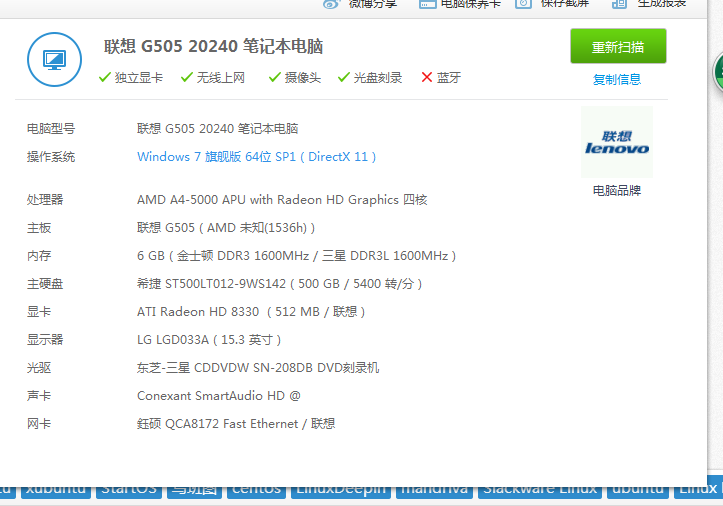Click optical drive text 东芝-三星 CDDVDW SN-208DB
The height and width of the screenshot is (506, 723).
pyautogui.click(x=258, y=368)
